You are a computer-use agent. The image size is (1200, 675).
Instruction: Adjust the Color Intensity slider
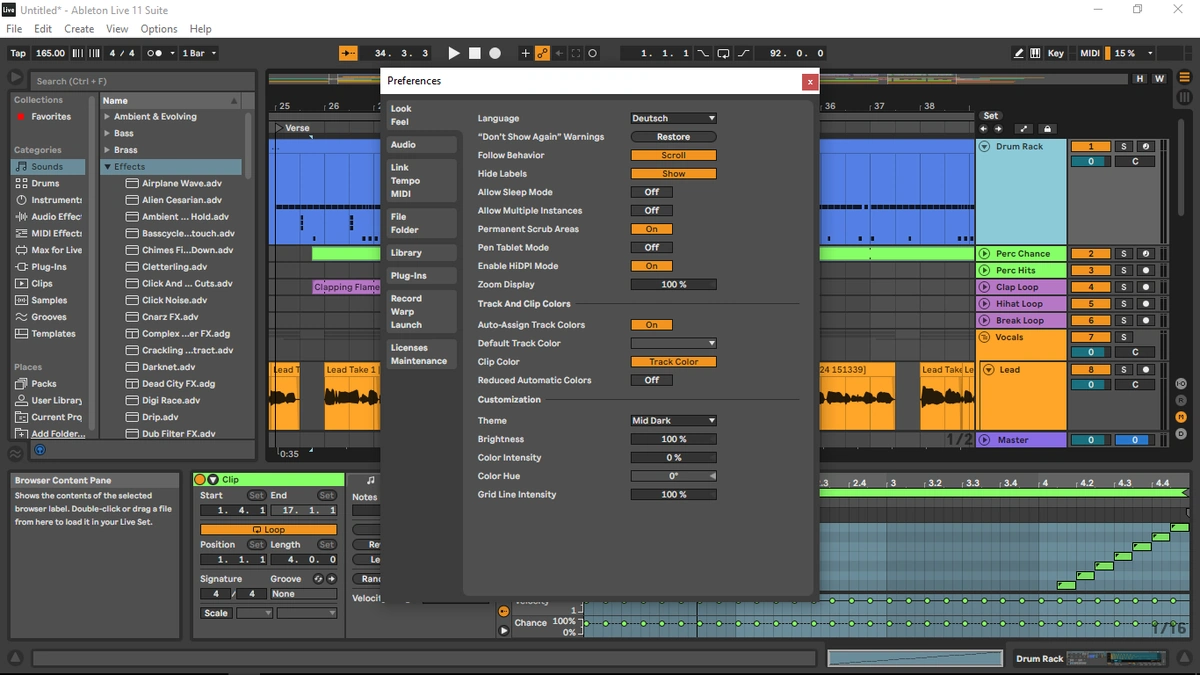674,458
